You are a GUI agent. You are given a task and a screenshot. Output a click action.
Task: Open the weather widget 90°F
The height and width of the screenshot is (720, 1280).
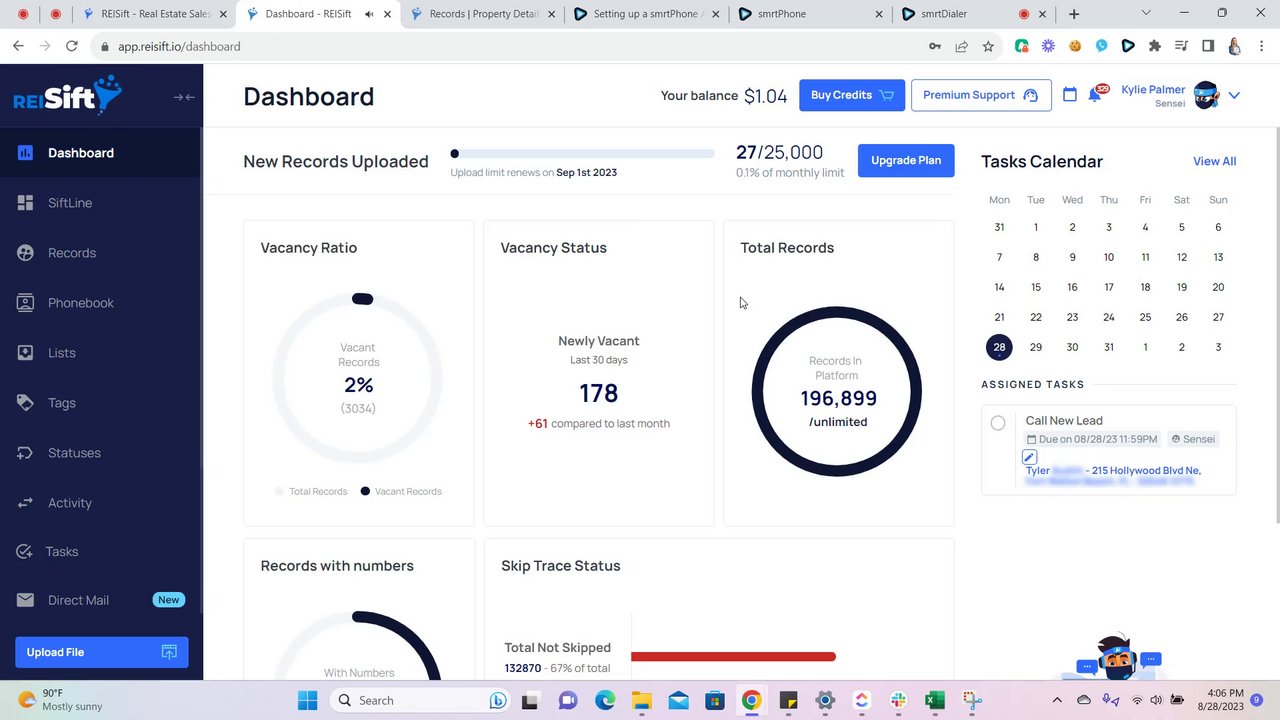[62, 700]
